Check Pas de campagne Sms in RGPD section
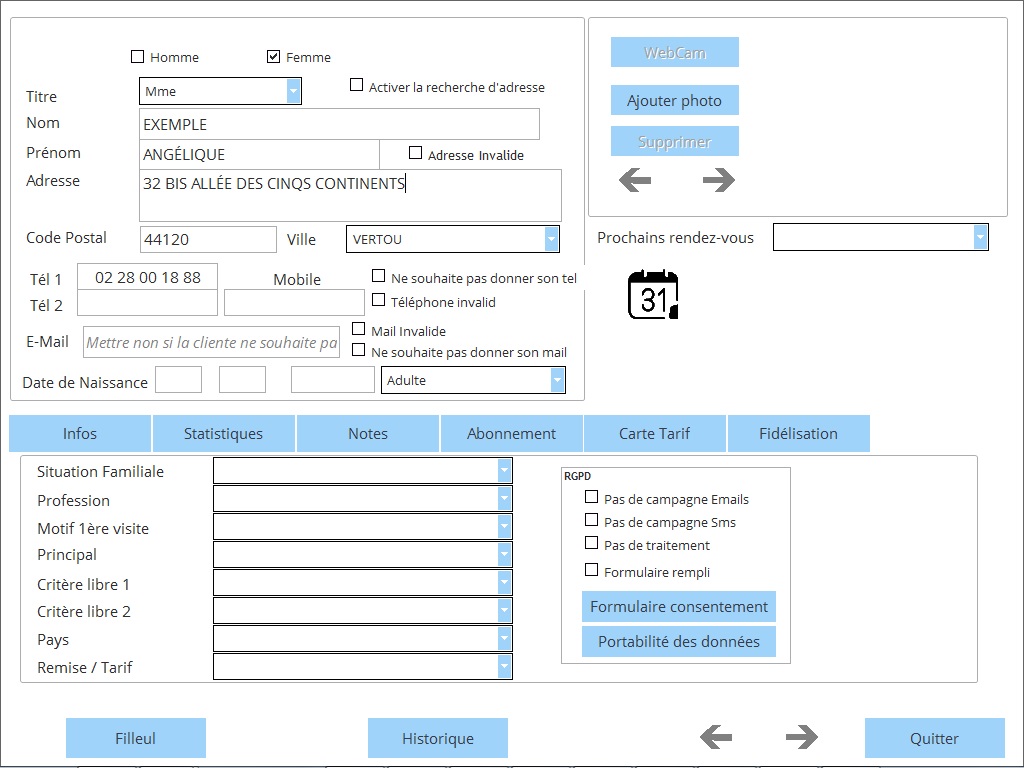 tap(591, 521)
